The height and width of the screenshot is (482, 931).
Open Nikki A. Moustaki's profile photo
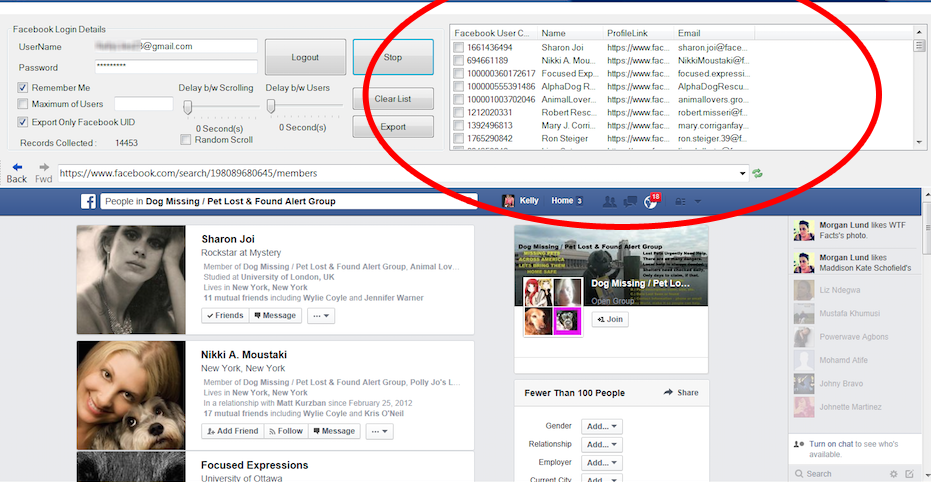[x=131, y=395]
